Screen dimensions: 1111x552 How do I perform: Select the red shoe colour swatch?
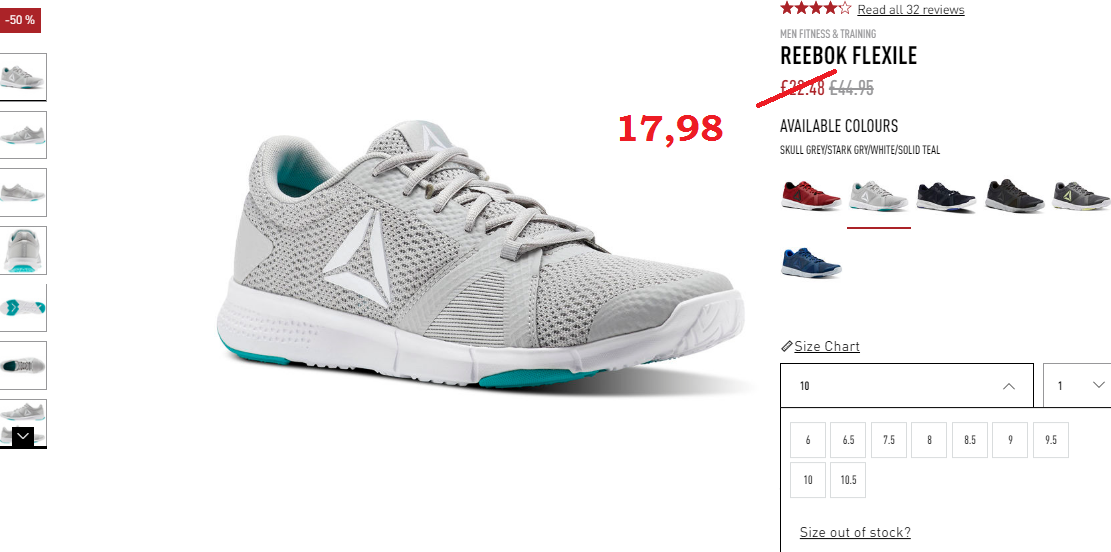click(811, 196)
